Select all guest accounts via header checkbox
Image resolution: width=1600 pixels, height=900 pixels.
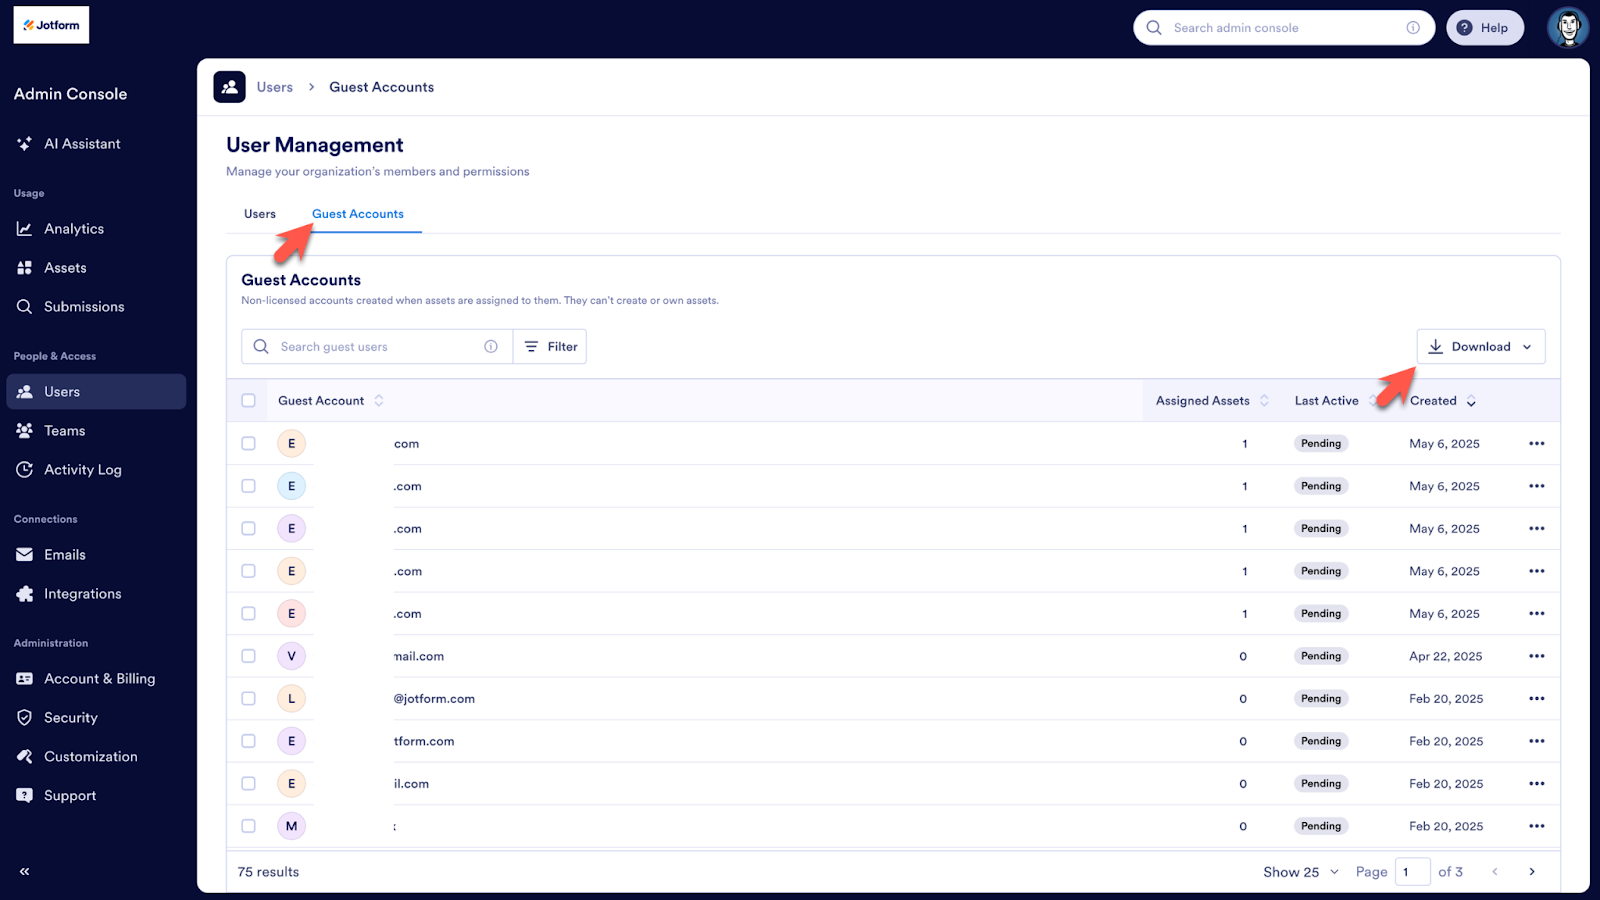point(248,400)
